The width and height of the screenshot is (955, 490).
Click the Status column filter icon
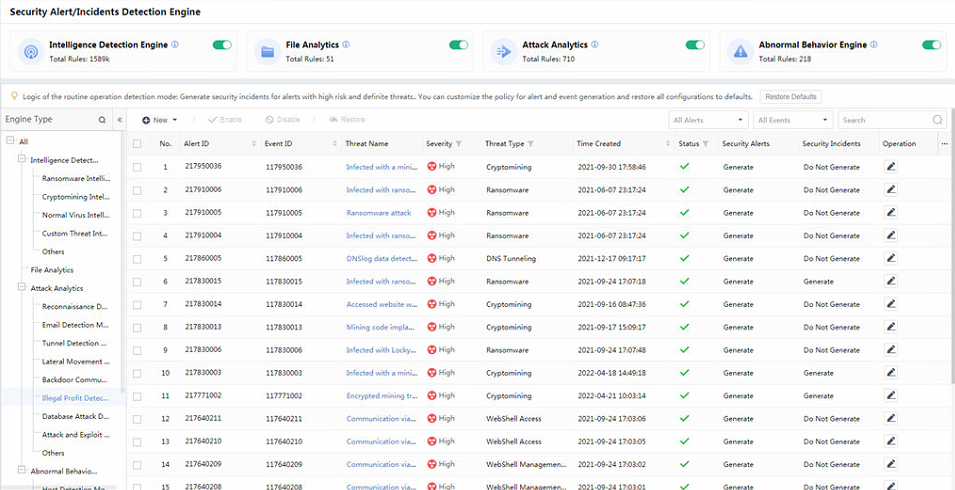[705, 144]
